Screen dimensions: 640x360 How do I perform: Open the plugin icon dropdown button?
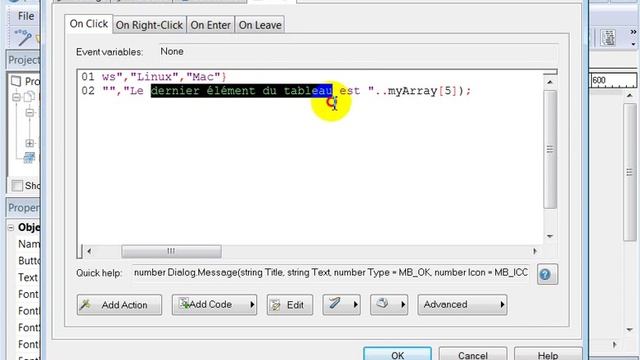click(389, 304)
